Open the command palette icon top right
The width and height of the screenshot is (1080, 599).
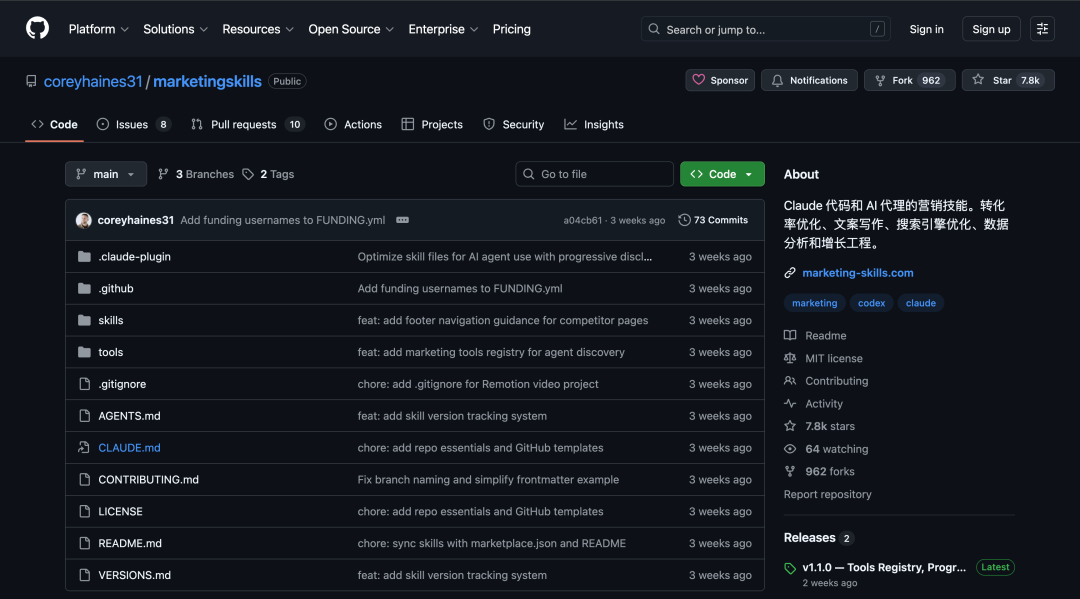point(1042,28)
